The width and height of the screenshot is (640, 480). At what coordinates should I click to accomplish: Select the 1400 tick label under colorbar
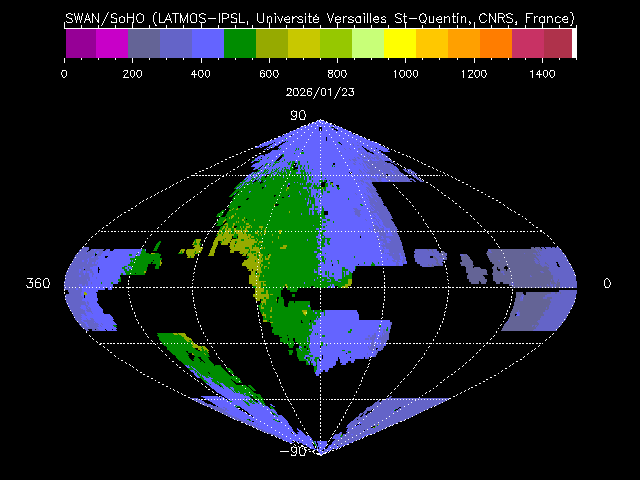[541, 74]
